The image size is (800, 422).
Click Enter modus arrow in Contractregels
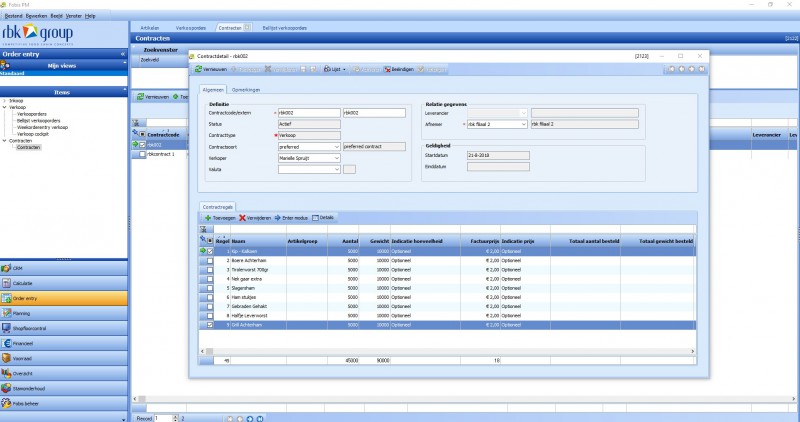[291, 218]
